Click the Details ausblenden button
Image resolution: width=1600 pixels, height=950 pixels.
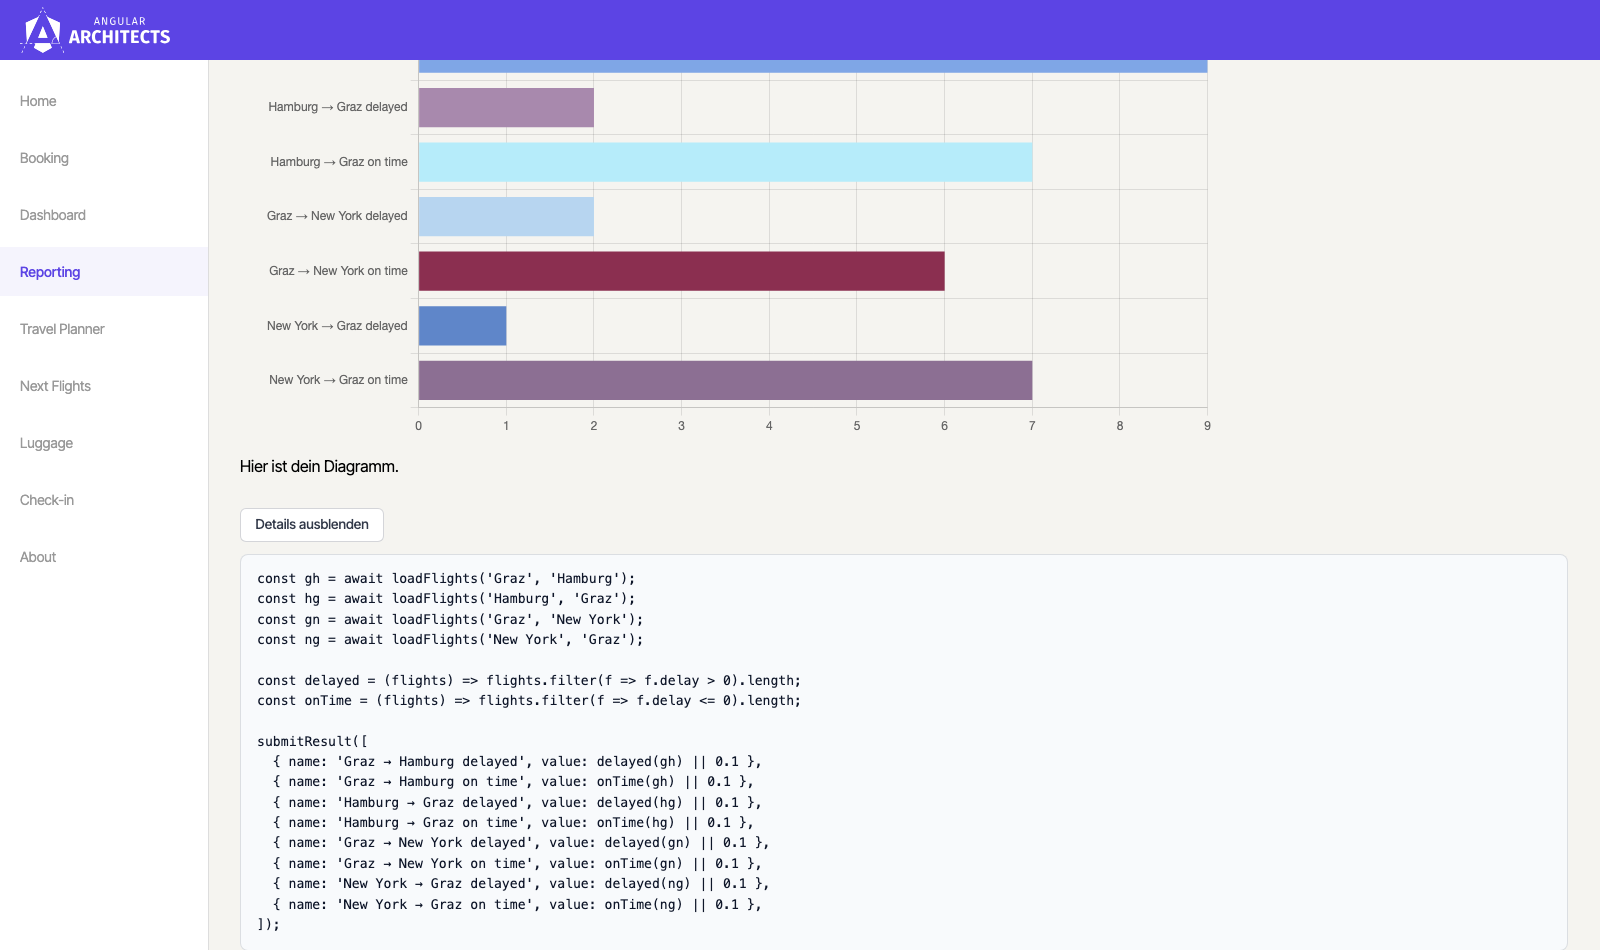click(x=312, y=525)
